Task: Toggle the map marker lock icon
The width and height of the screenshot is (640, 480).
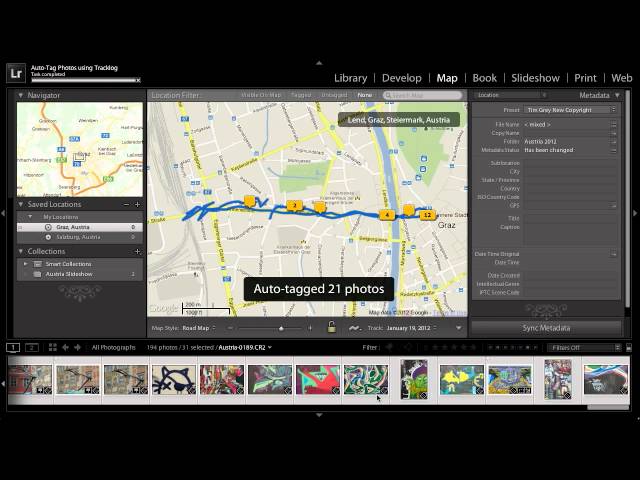Action: (331, 327)
